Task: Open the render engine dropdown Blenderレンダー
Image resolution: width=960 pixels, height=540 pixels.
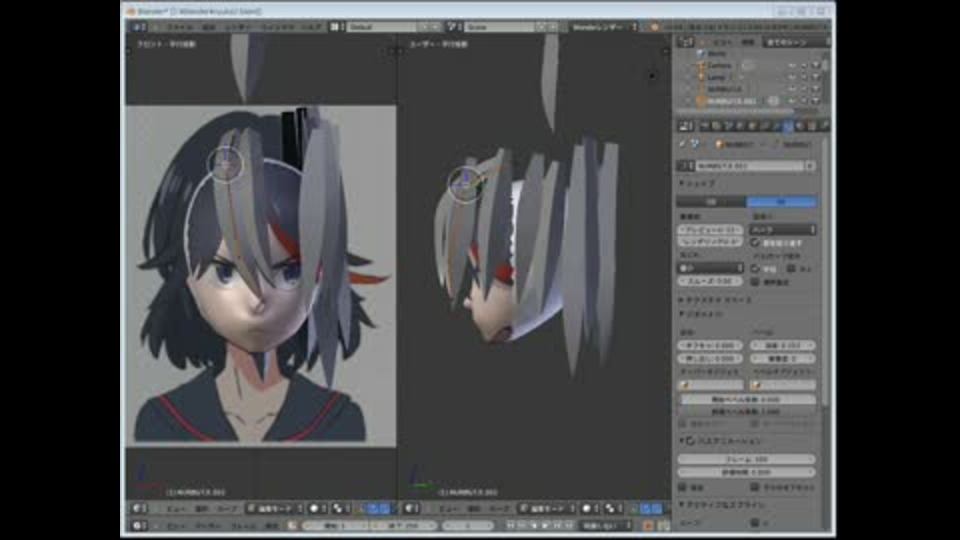Action: point(605,27)
